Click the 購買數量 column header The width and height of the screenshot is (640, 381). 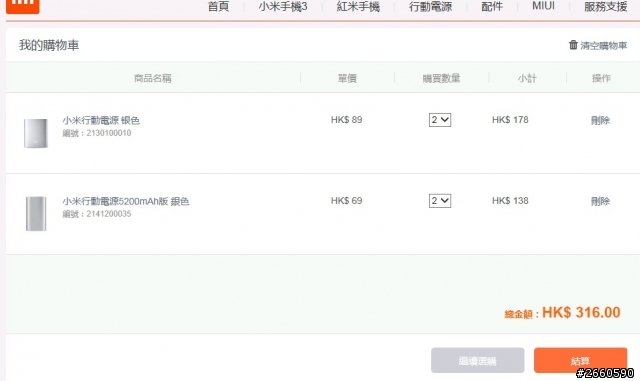(441, 78)
